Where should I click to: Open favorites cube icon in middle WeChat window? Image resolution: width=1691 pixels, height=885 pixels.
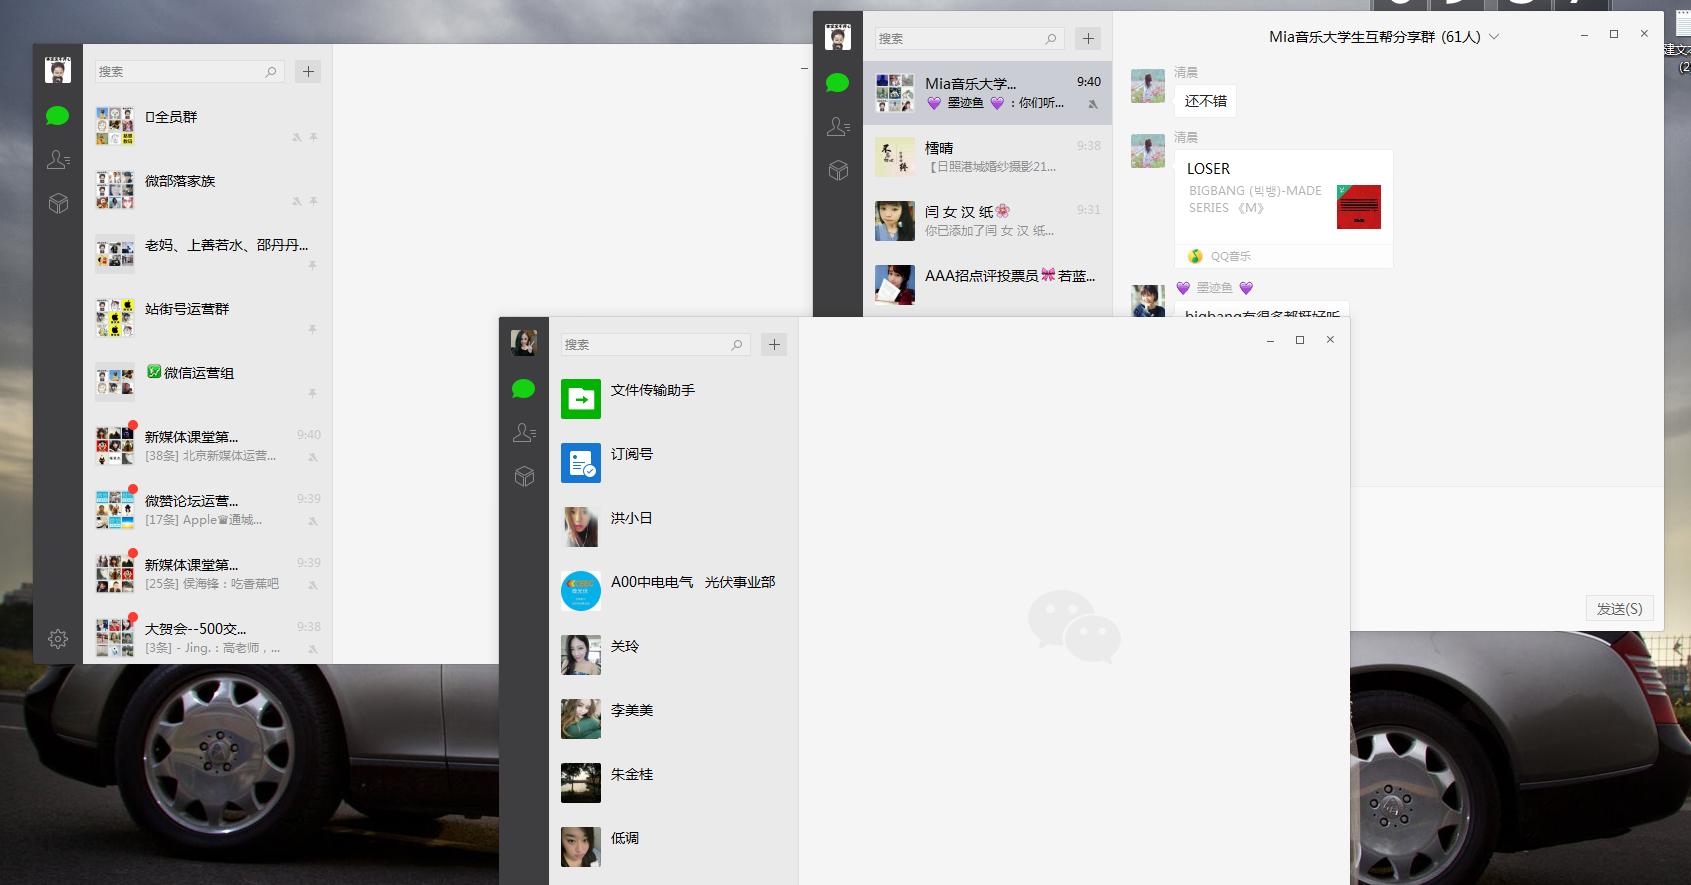524,477
